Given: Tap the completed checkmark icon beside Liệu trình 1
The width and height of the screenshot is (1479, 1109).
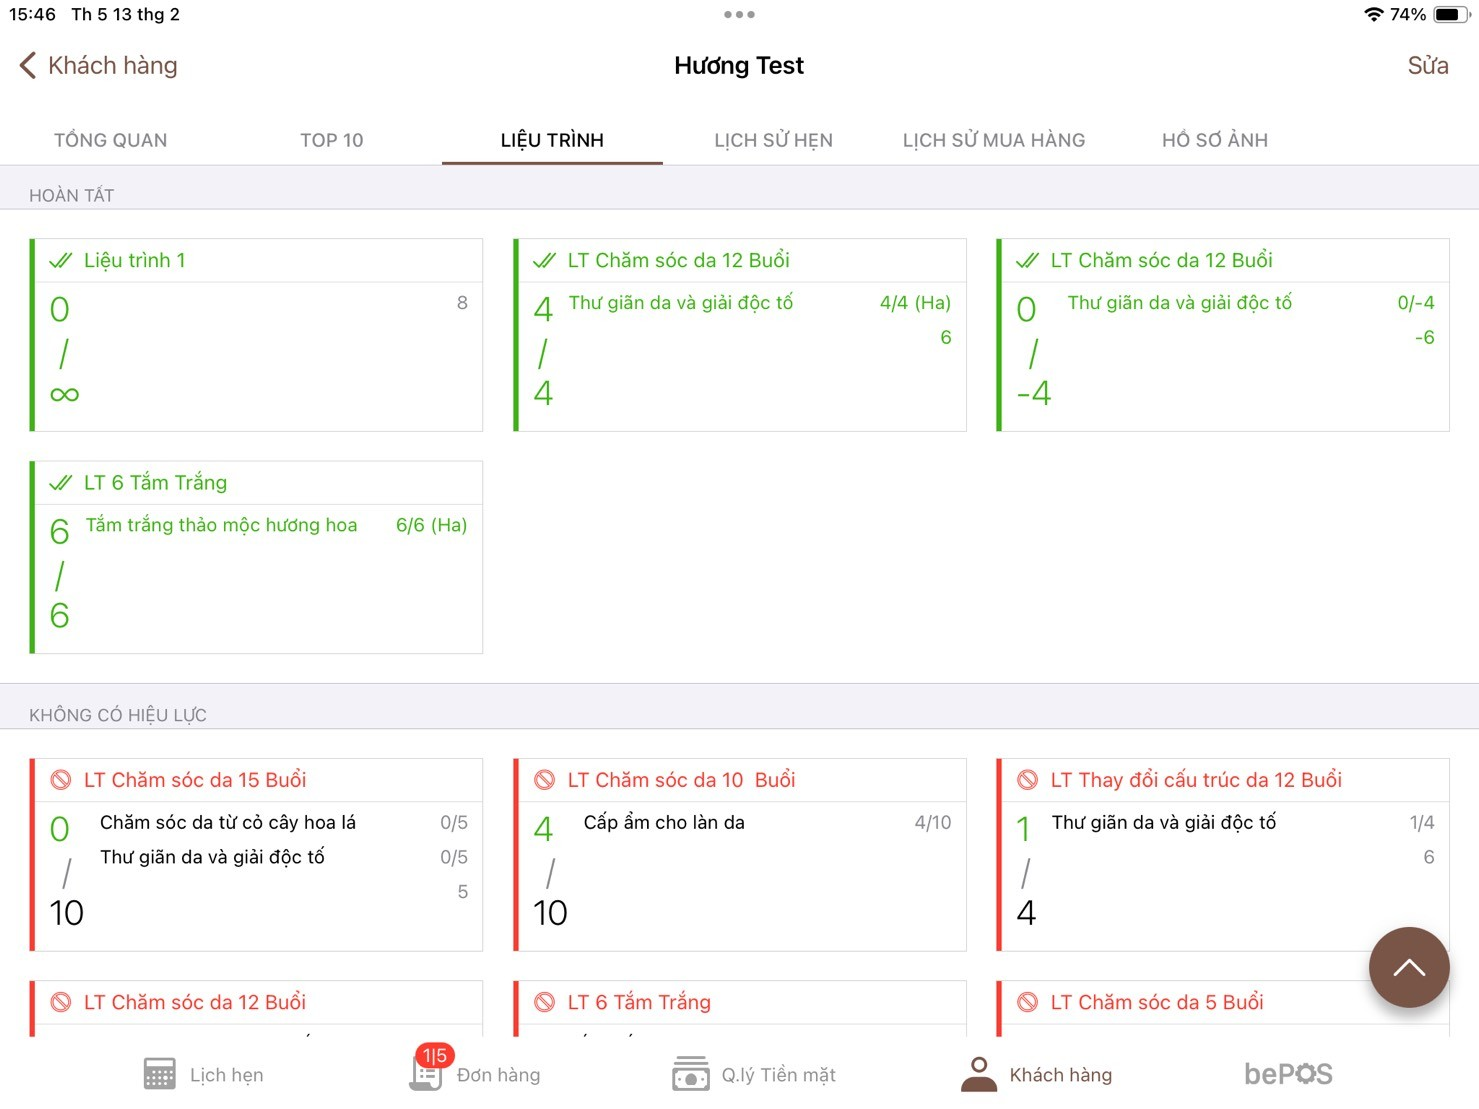Looking at the screenshot, I should (x=61, y=261).
